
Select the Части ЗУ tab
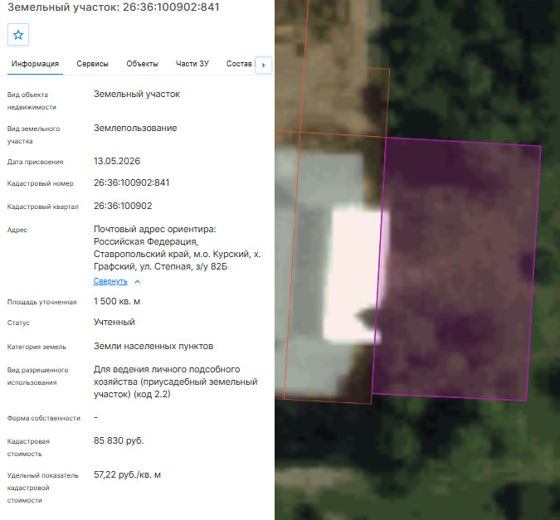pyautogui.click(x=192, y=64)
